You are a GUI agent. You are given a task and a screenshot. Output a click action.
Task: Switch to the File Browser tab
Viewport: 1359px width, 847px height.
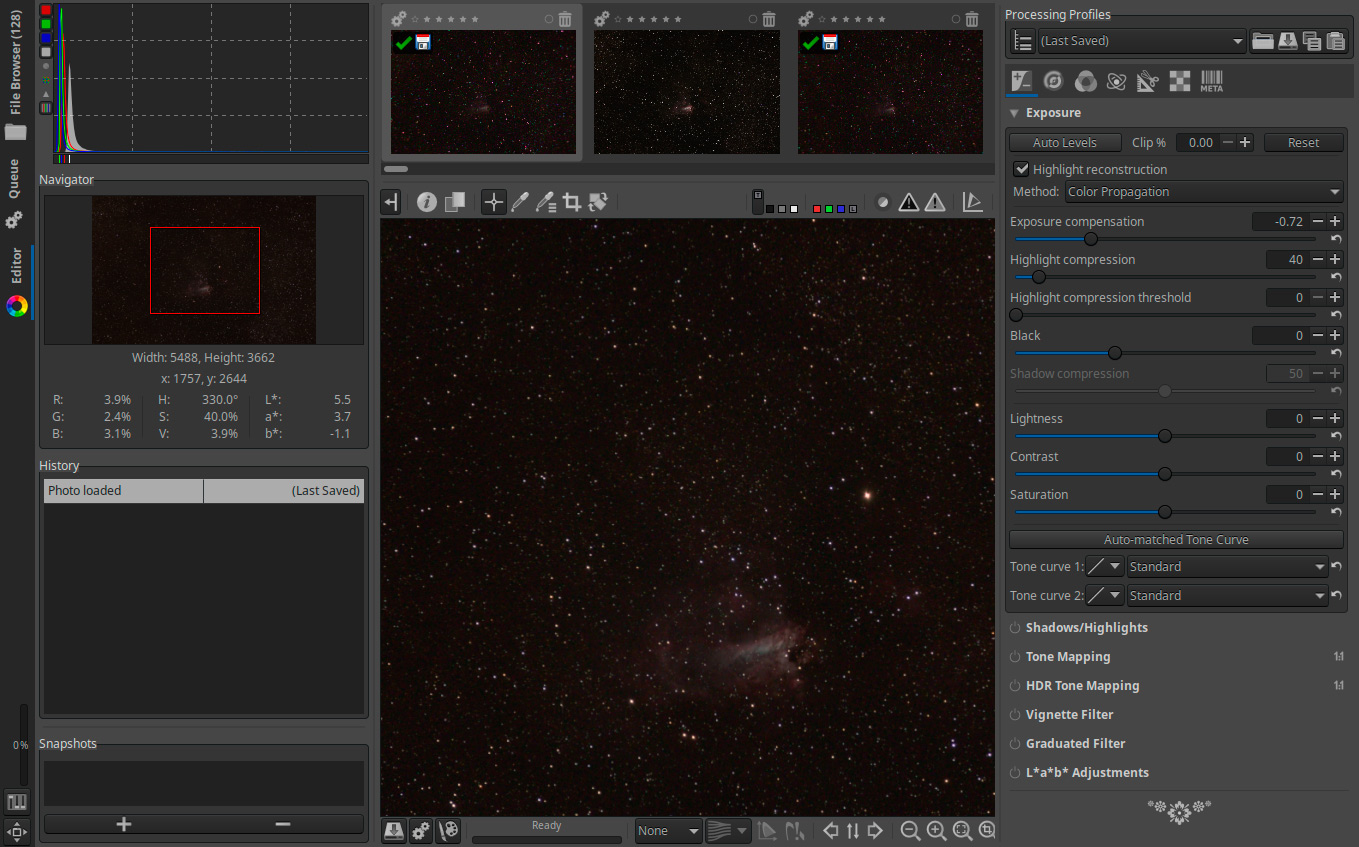(x=15, y=75)
